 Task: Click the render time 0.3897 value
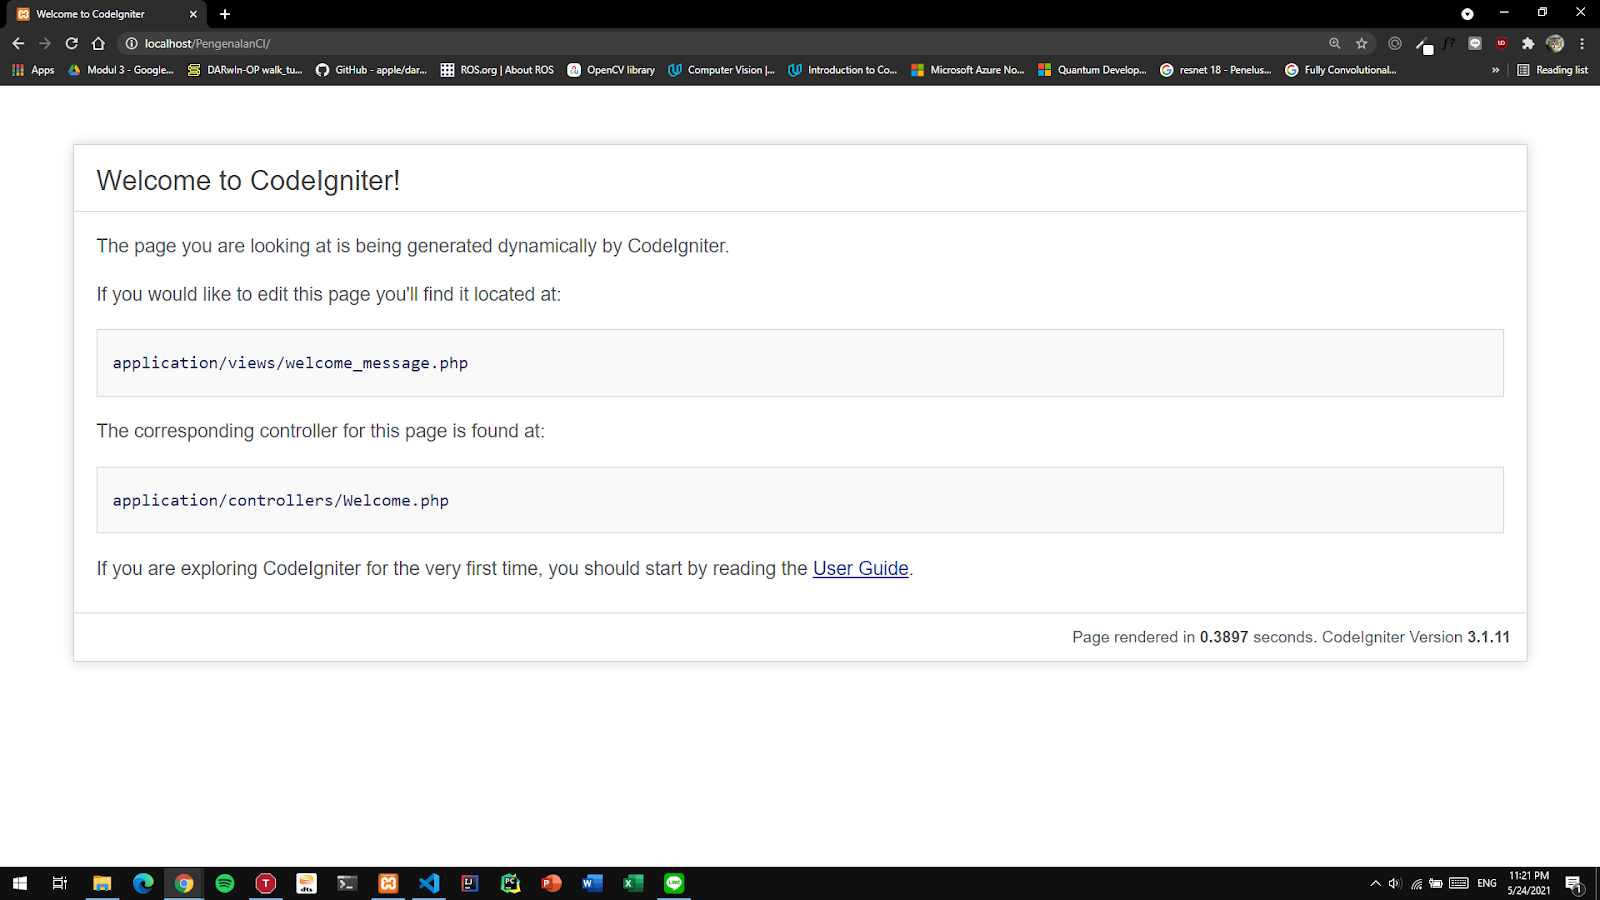pos(1224,637)
